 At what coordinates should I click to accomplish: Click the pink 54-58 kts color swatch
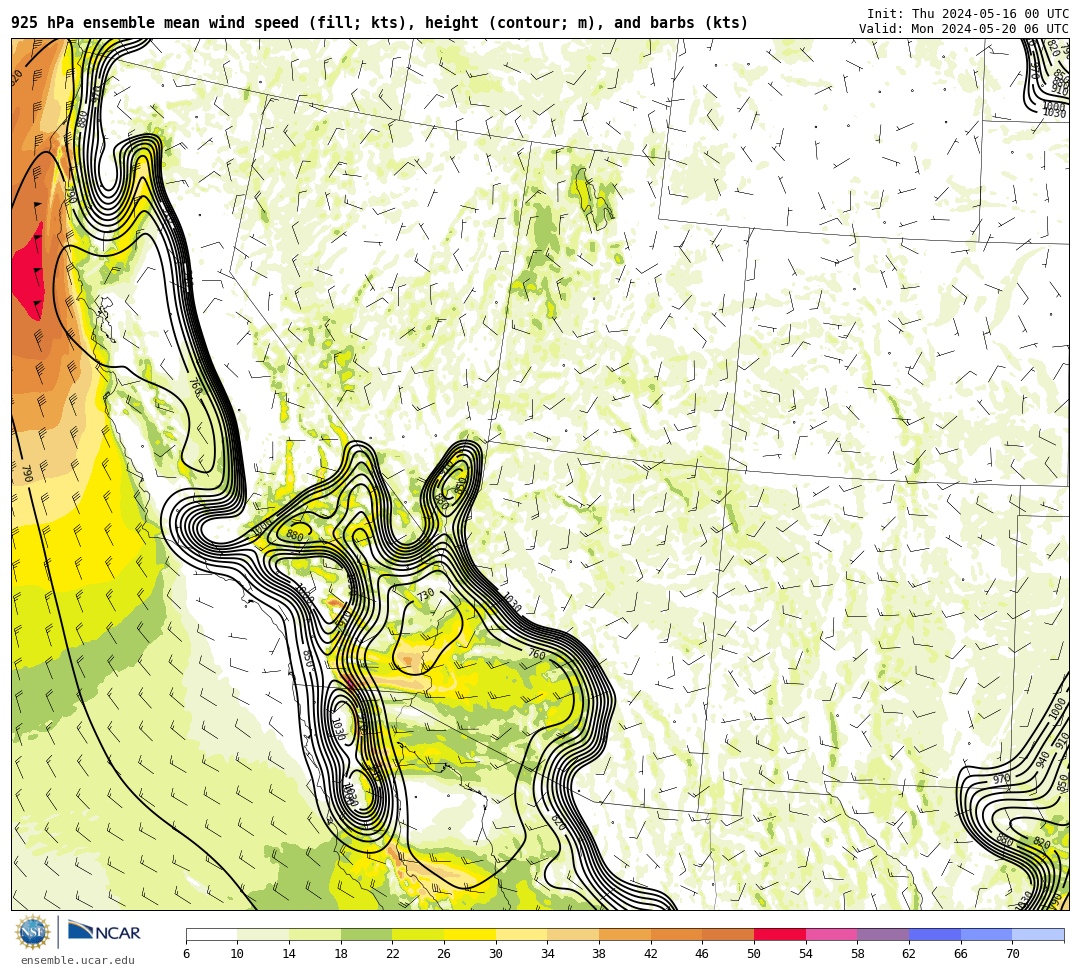point(831,934)
